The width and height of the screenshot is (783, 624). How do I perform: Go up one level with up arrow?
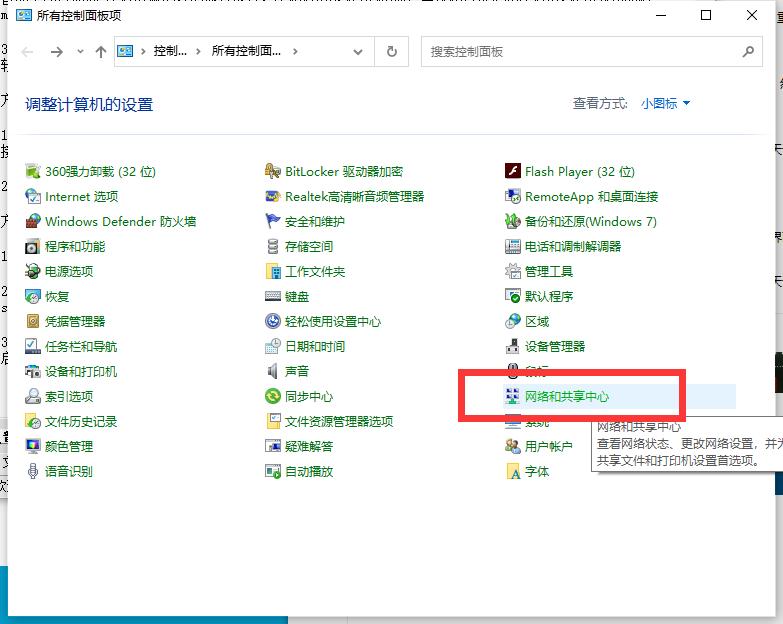[100, 52]
